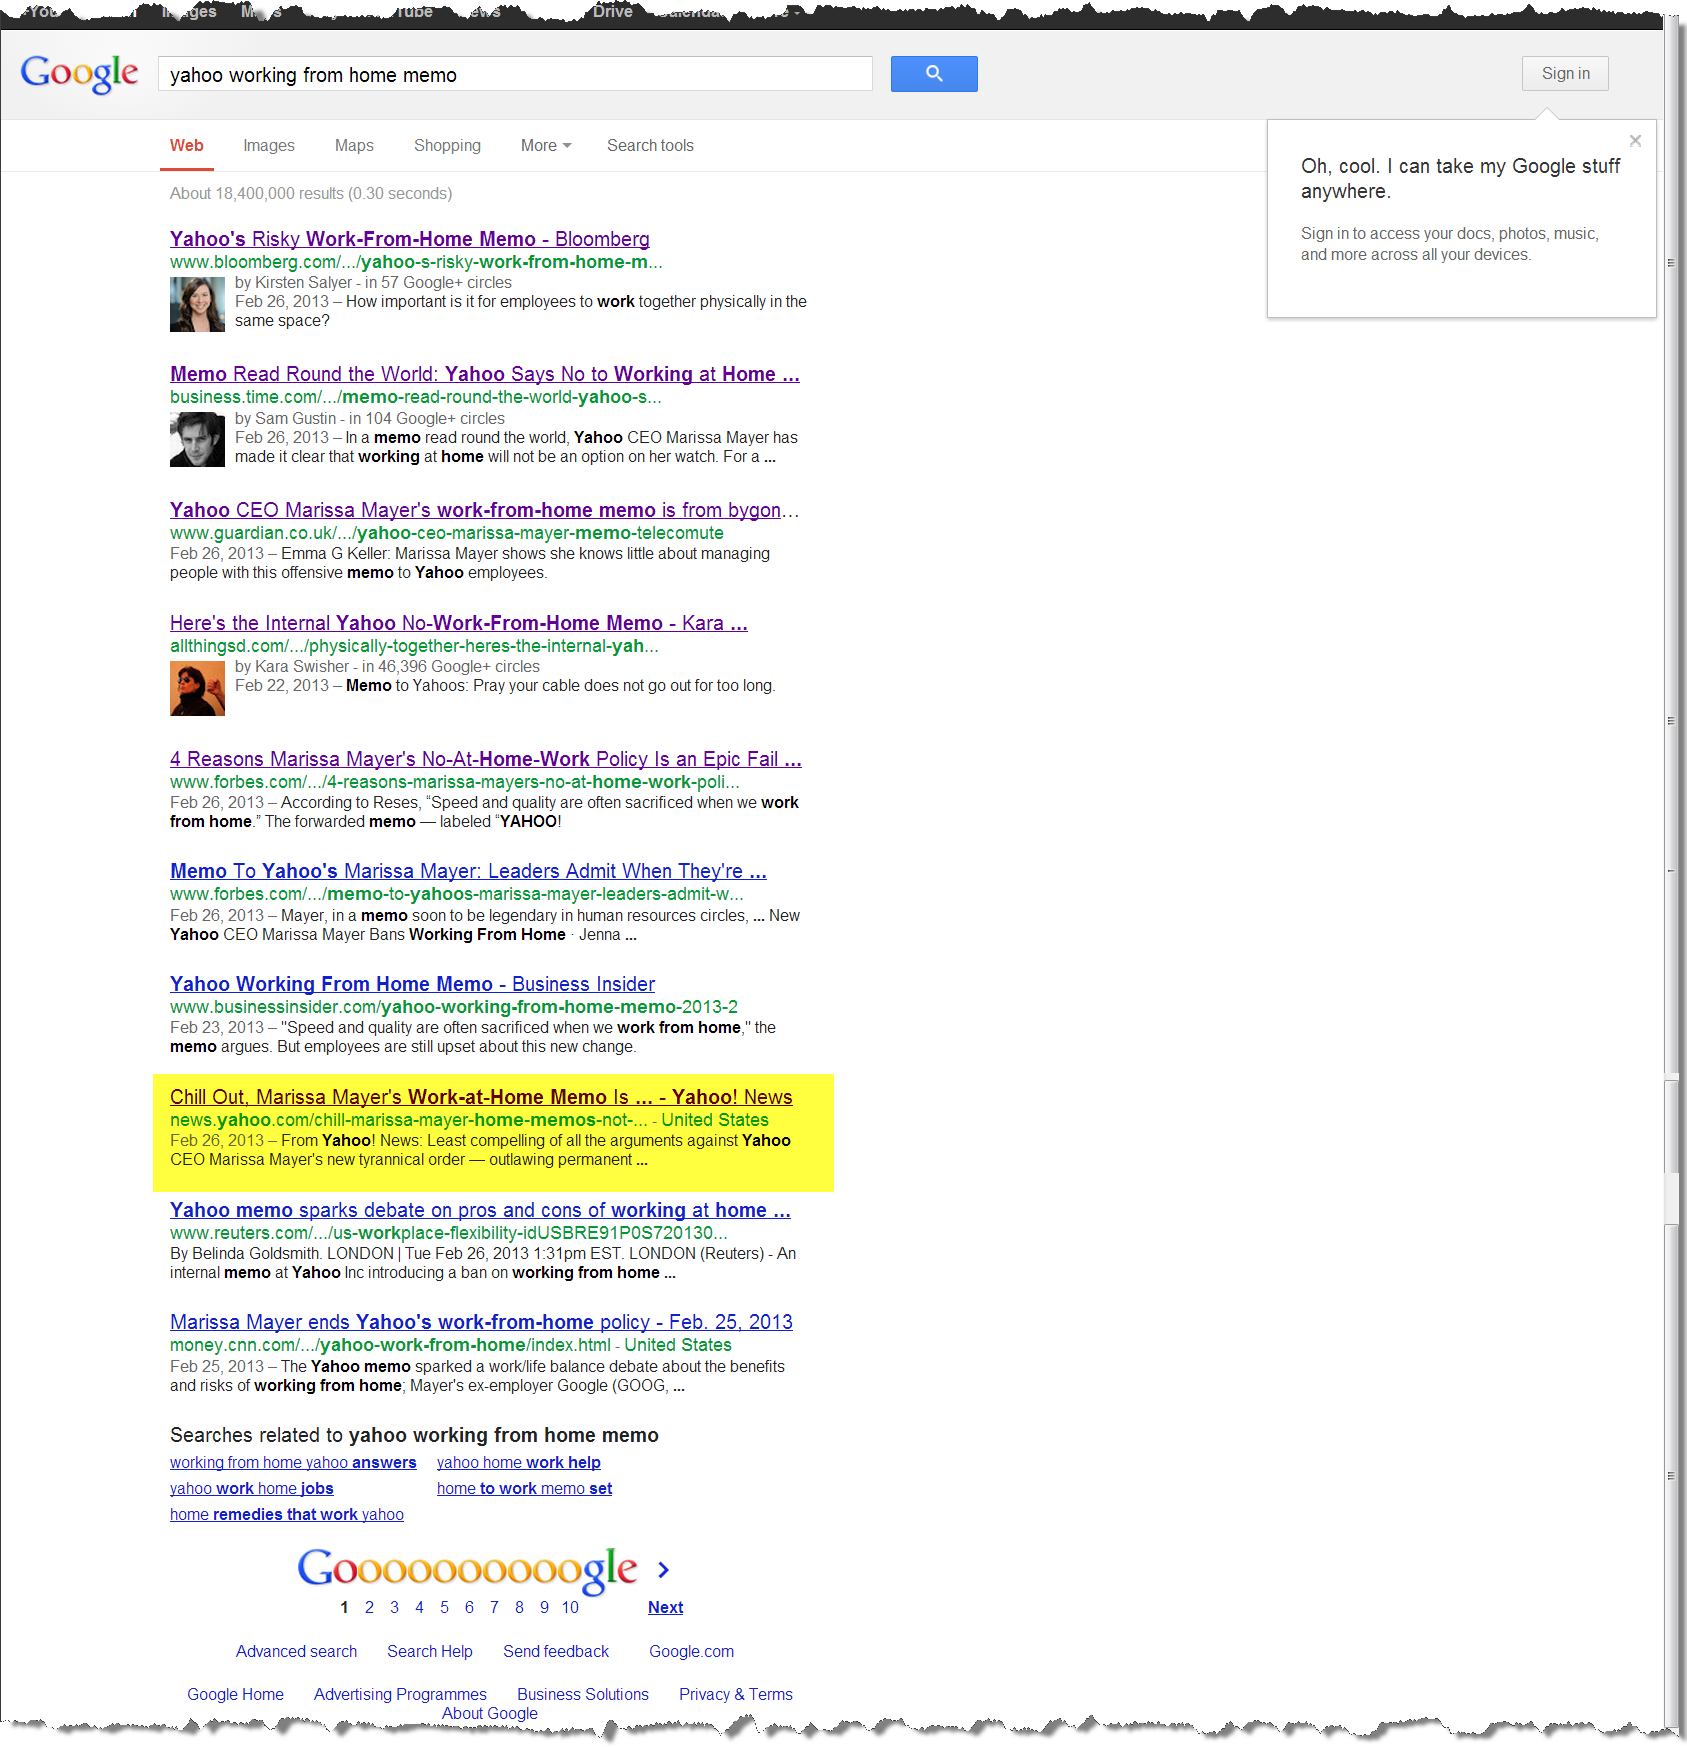Open About Google footer link
This screenshot has width=1687, height=1747.
coord(490,1713)
